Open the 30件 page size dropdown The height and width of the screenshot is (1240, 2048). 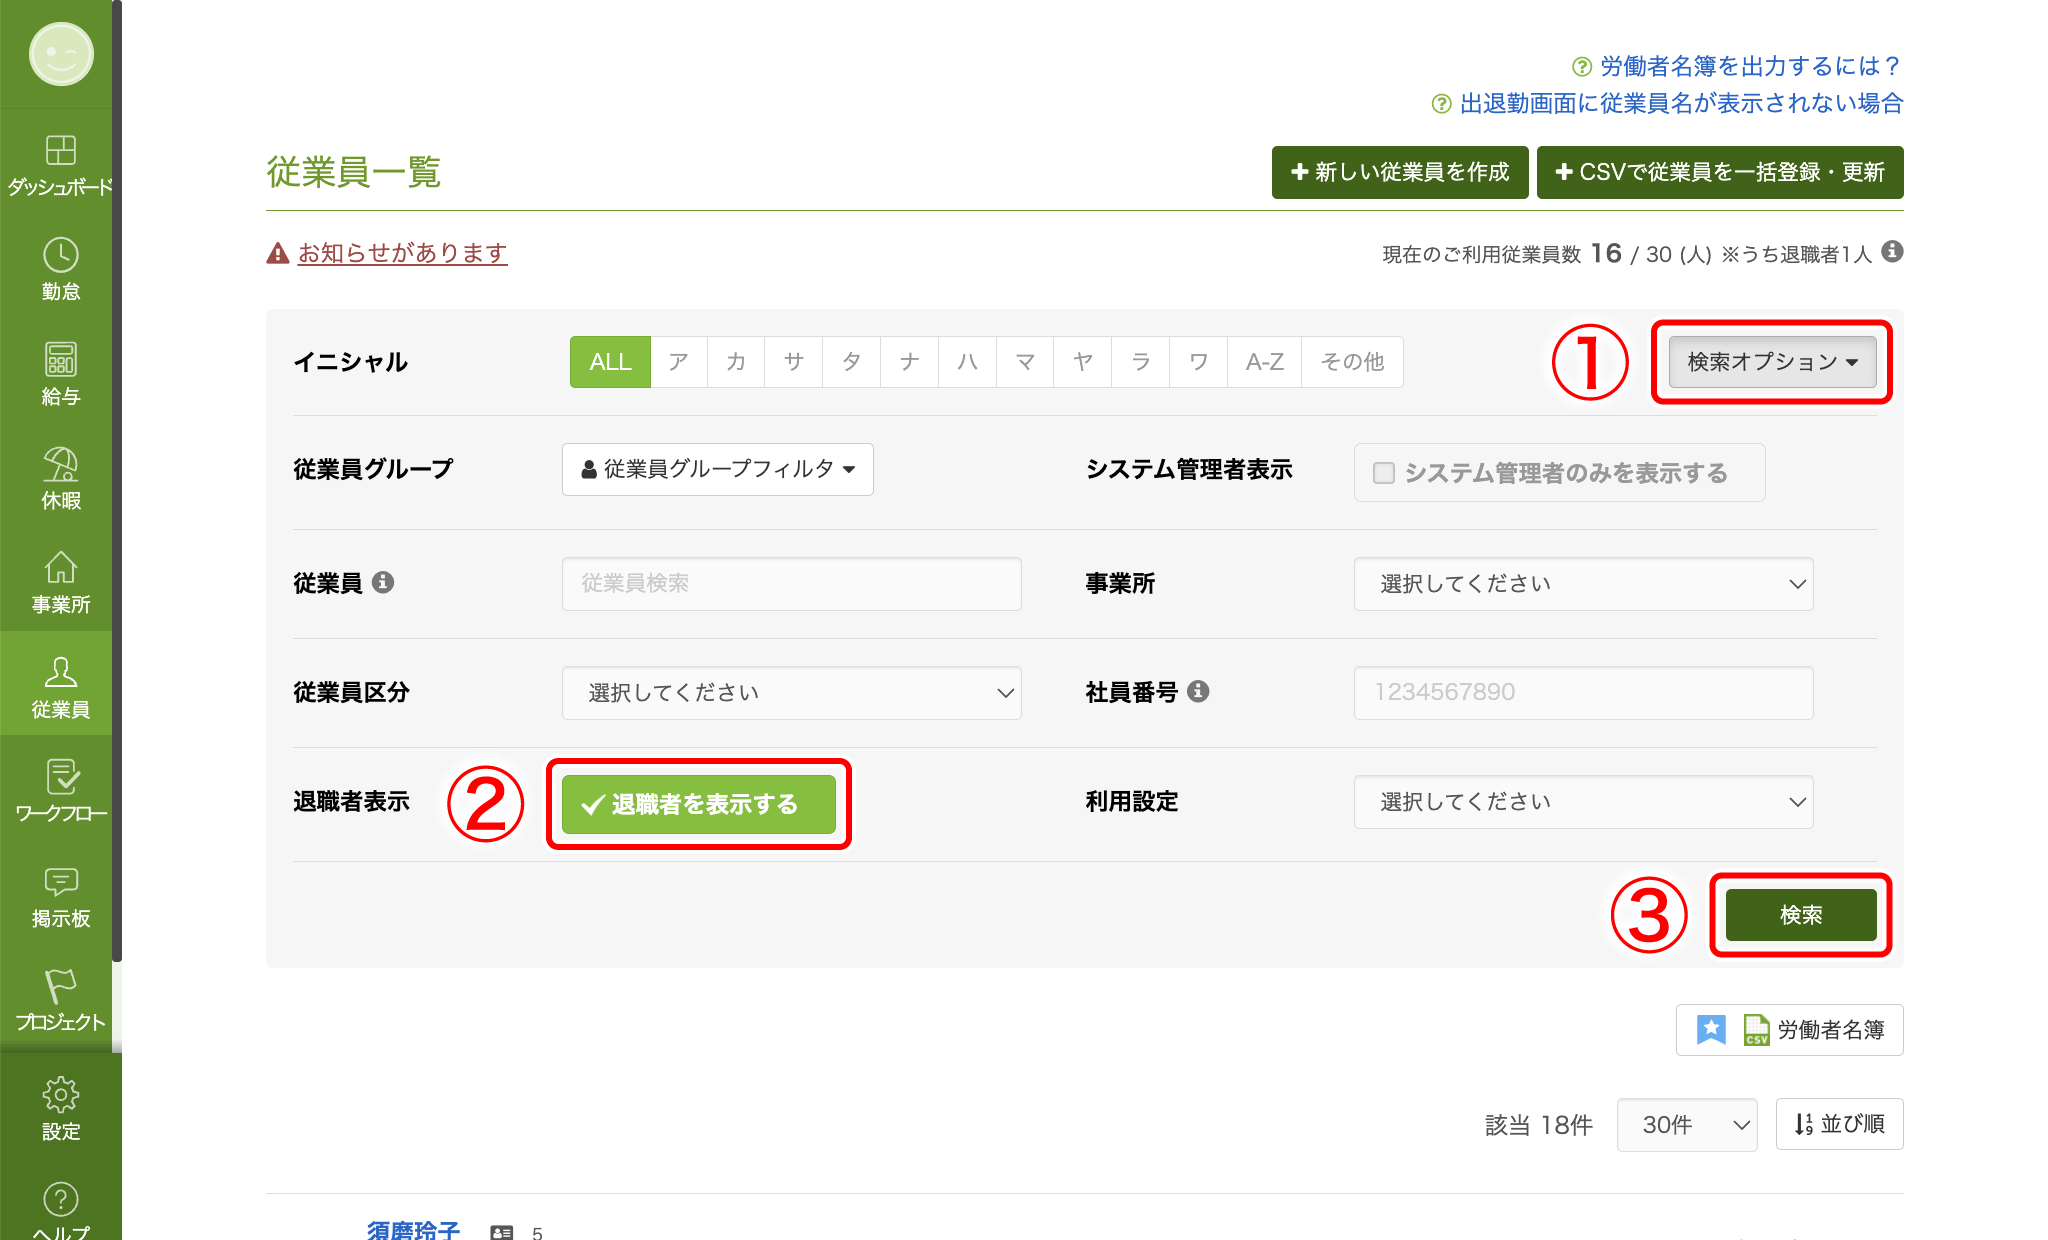(1687, 1125)
